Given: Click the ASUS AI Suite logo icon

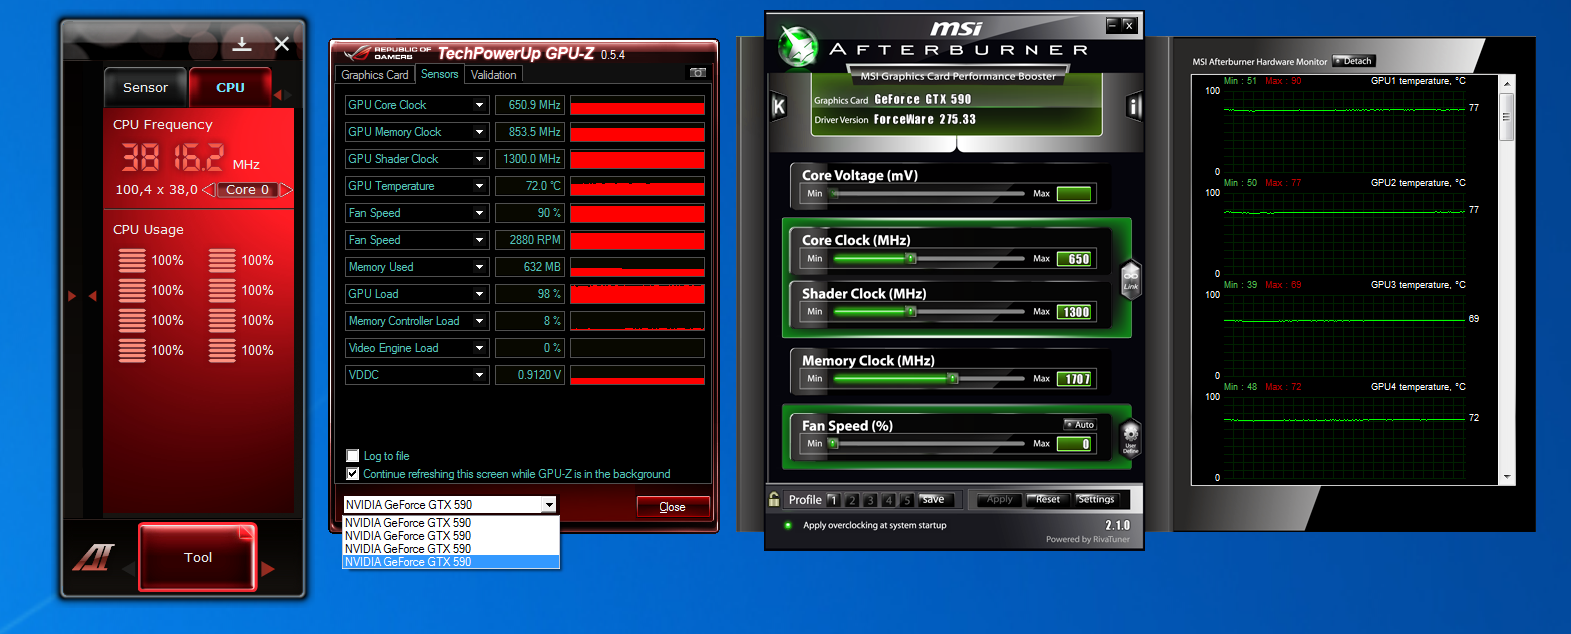Looking at the screenshot, I should click(93, 557).
